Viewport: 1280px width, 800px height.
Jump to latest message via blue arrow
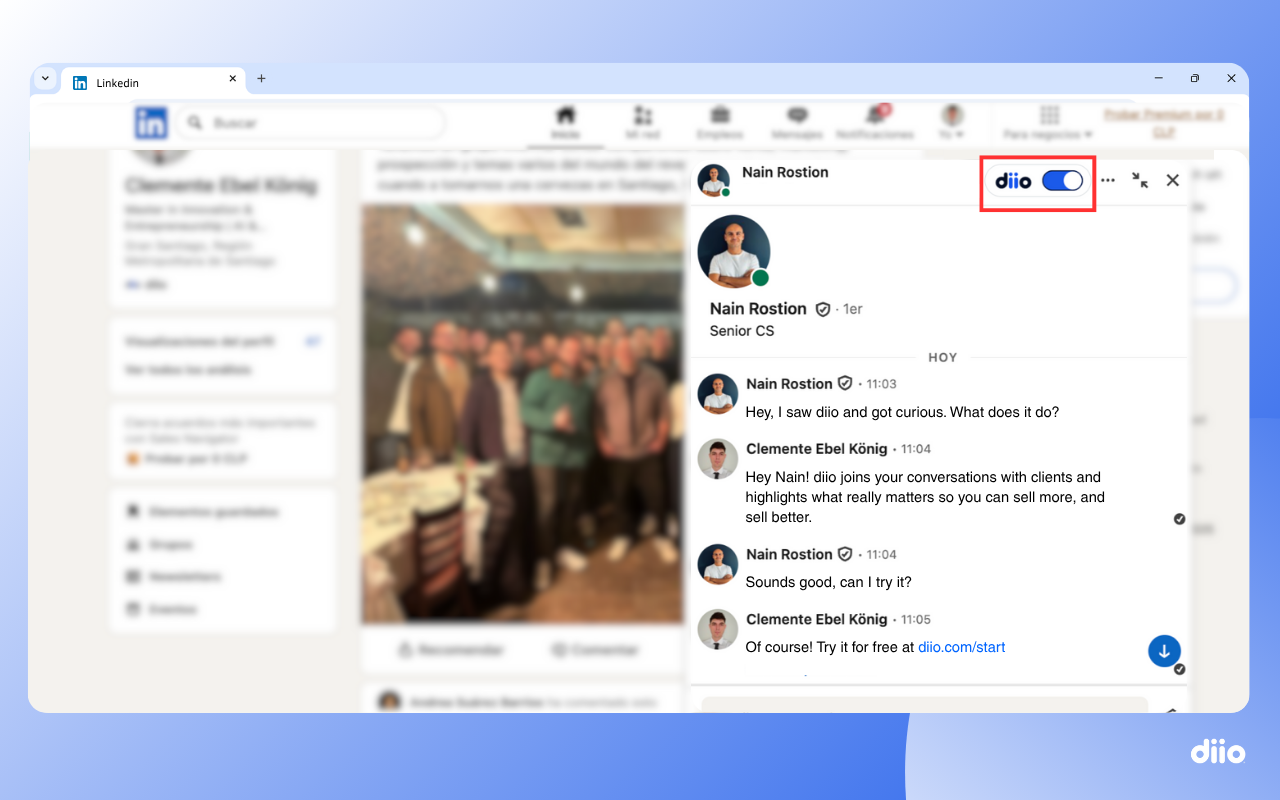pos(1164,650)
